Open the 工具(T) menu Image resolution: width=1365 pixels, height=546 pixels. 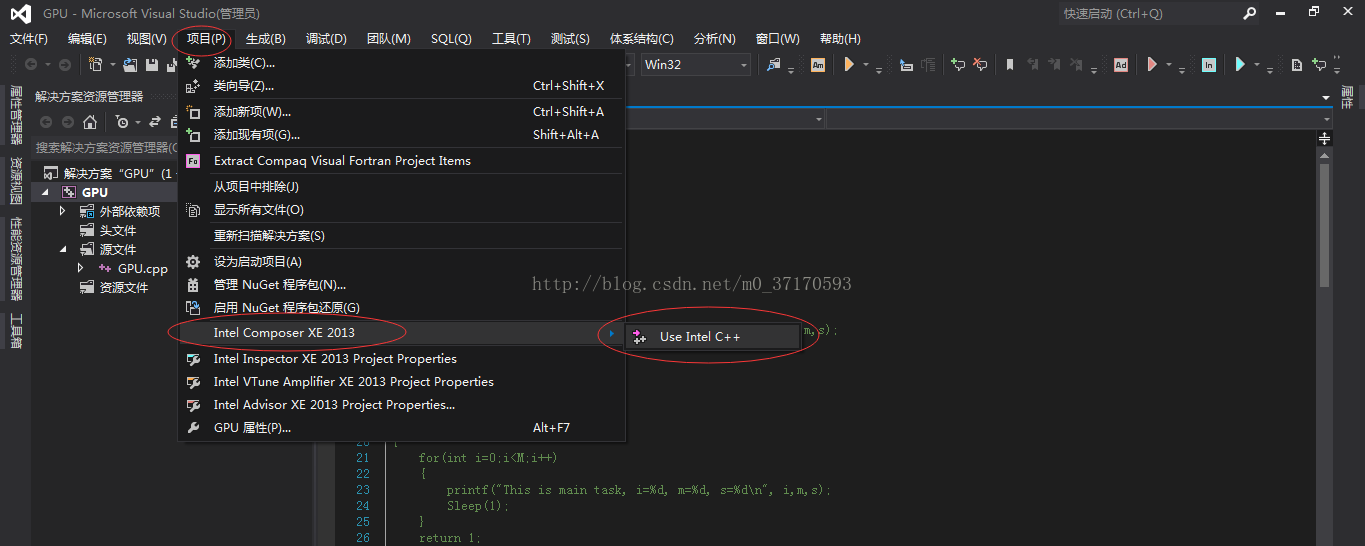[511, 39]
